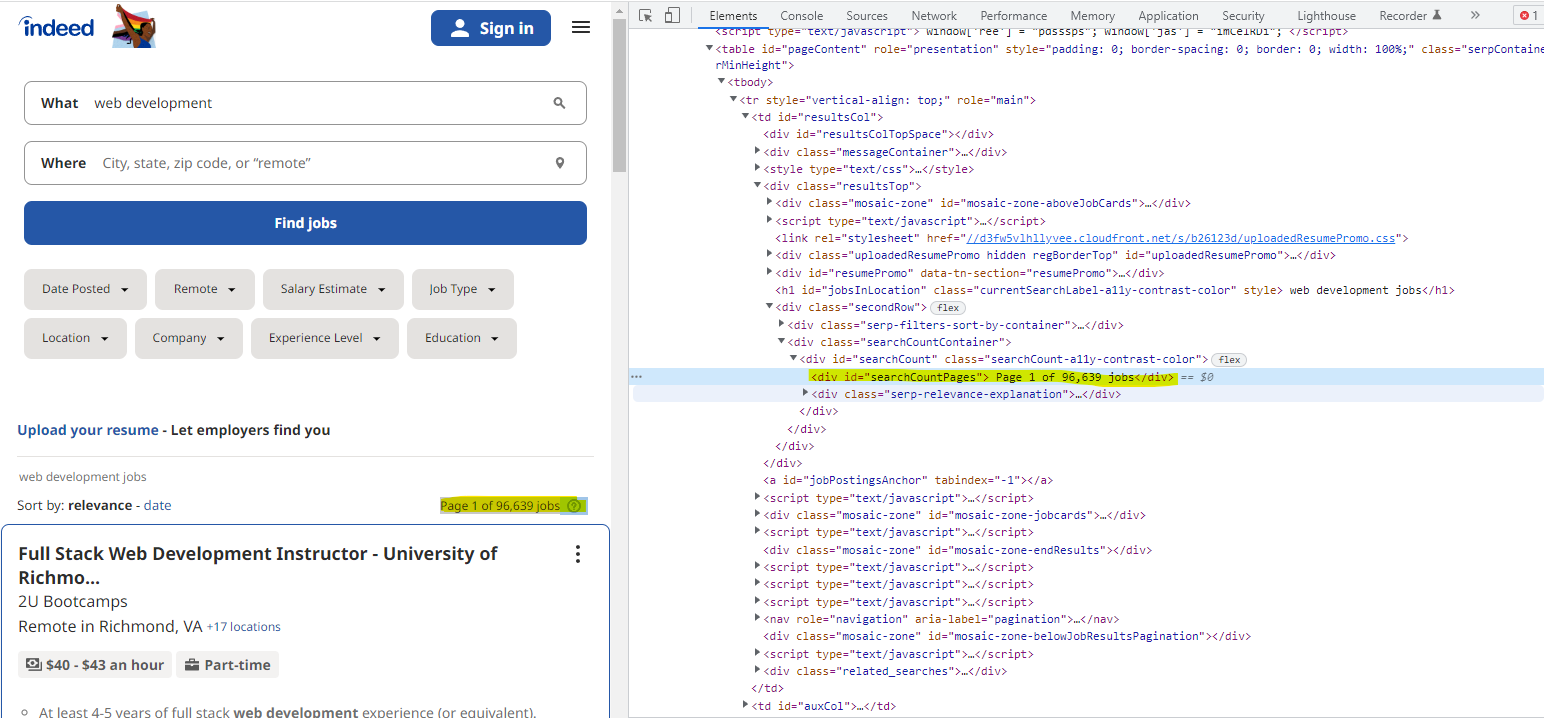Open the Date Posted filter dropdown

pyautogui.click(x=85, y=289)
